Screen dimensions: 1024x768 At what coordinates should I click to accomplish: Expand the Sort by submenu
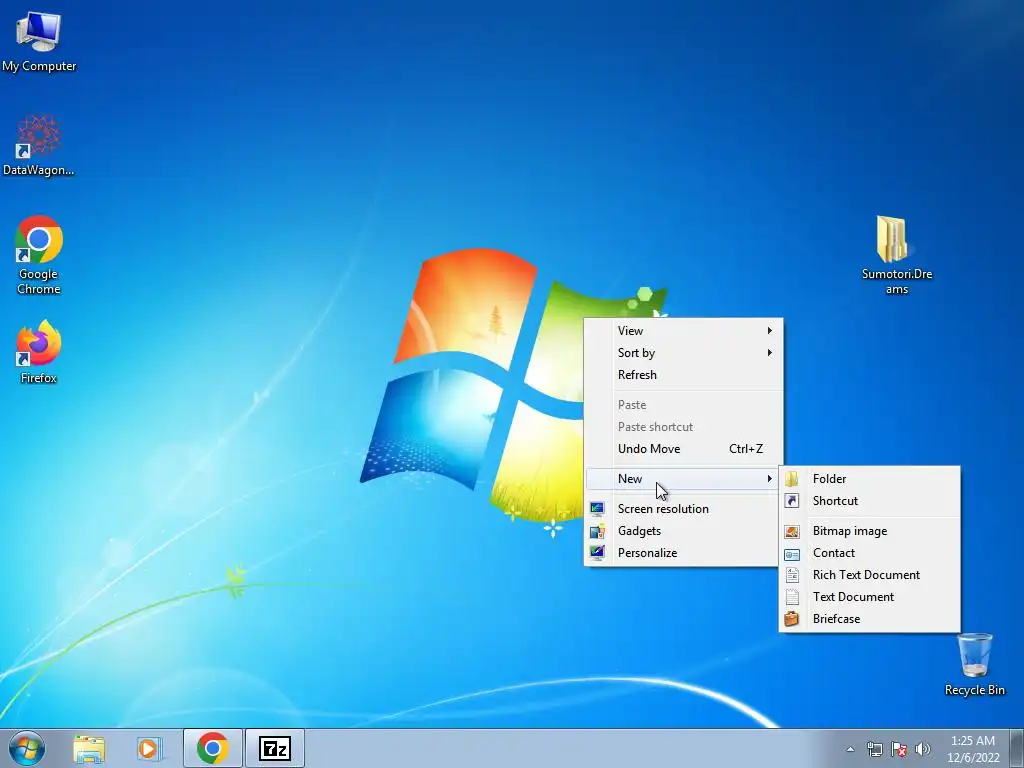tap(684, 353)
